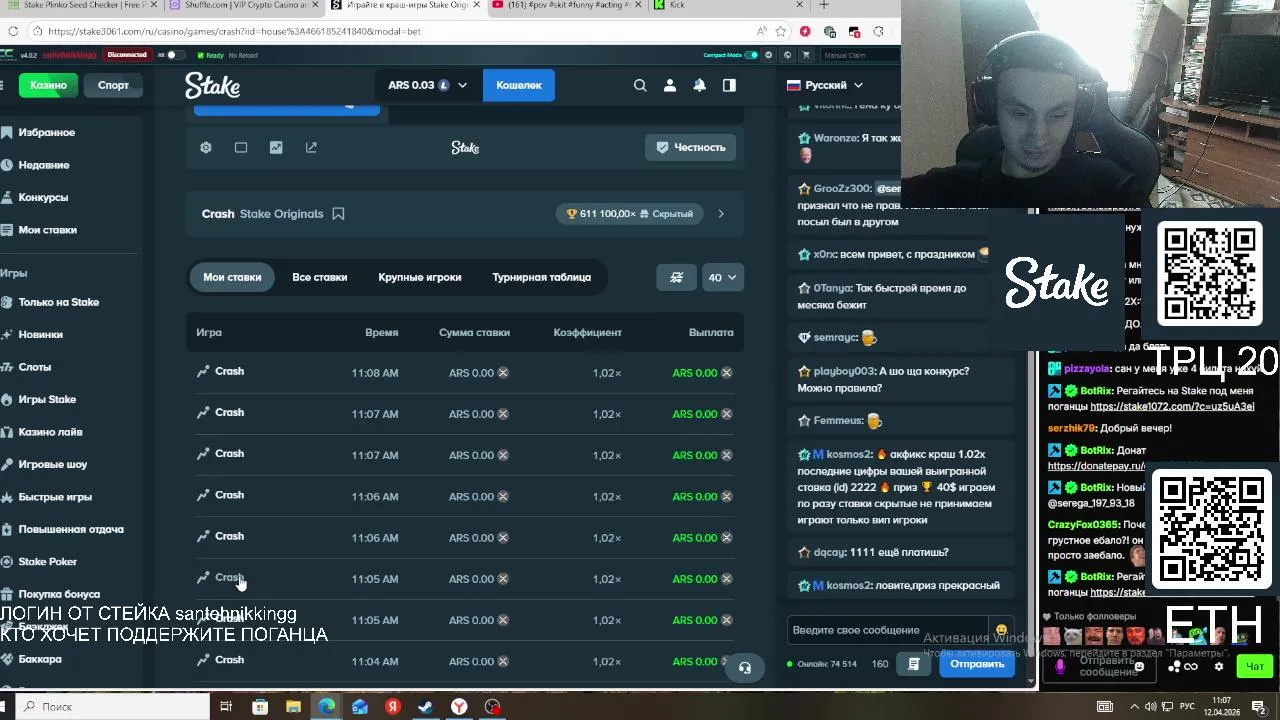Open Слоты category in sidebar
Viewport: 1280px width, 720px height.
[34, 367]
